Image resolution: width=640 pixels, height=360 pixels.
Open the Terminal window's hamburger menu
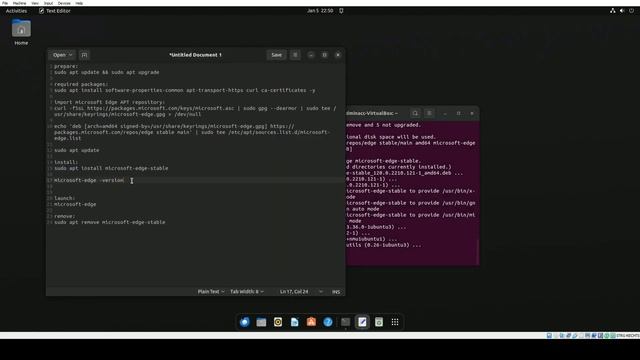[x=429, y=113]
